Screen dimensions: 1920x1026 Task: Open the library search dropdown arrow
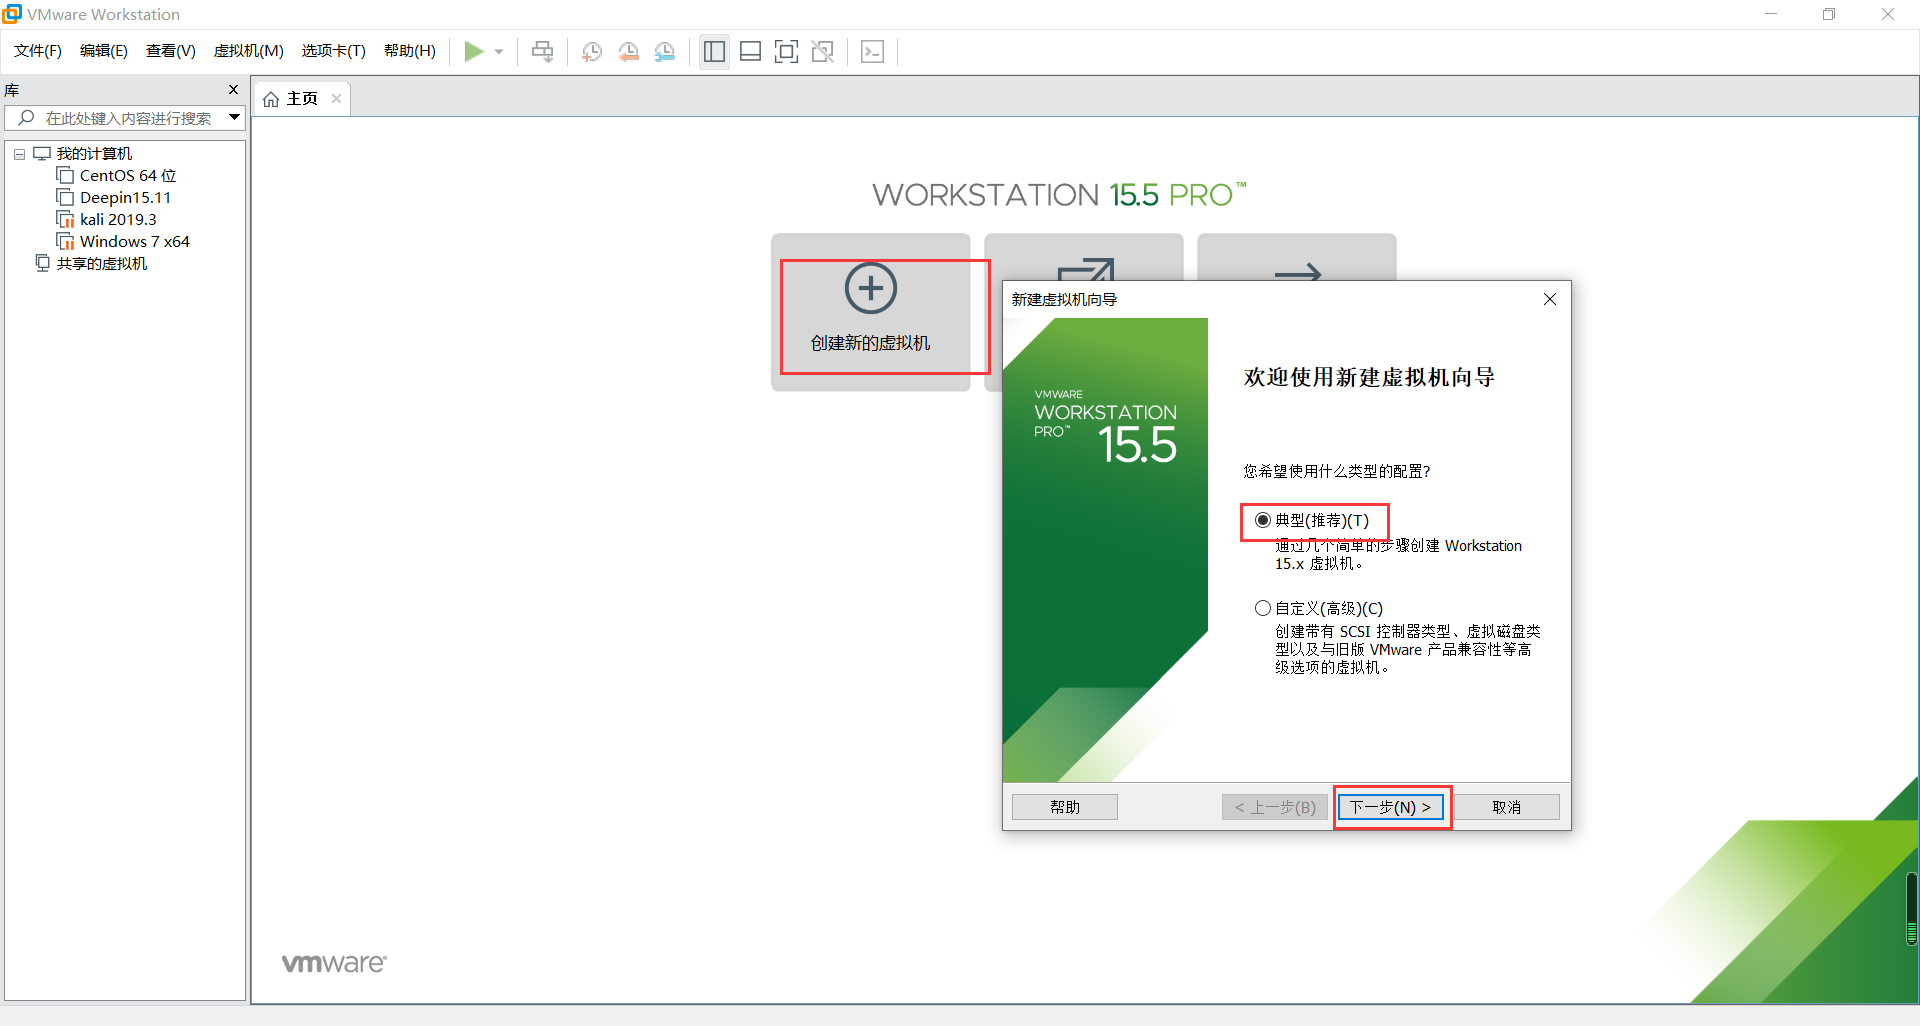pyautogui.click(x=234, y=118)
